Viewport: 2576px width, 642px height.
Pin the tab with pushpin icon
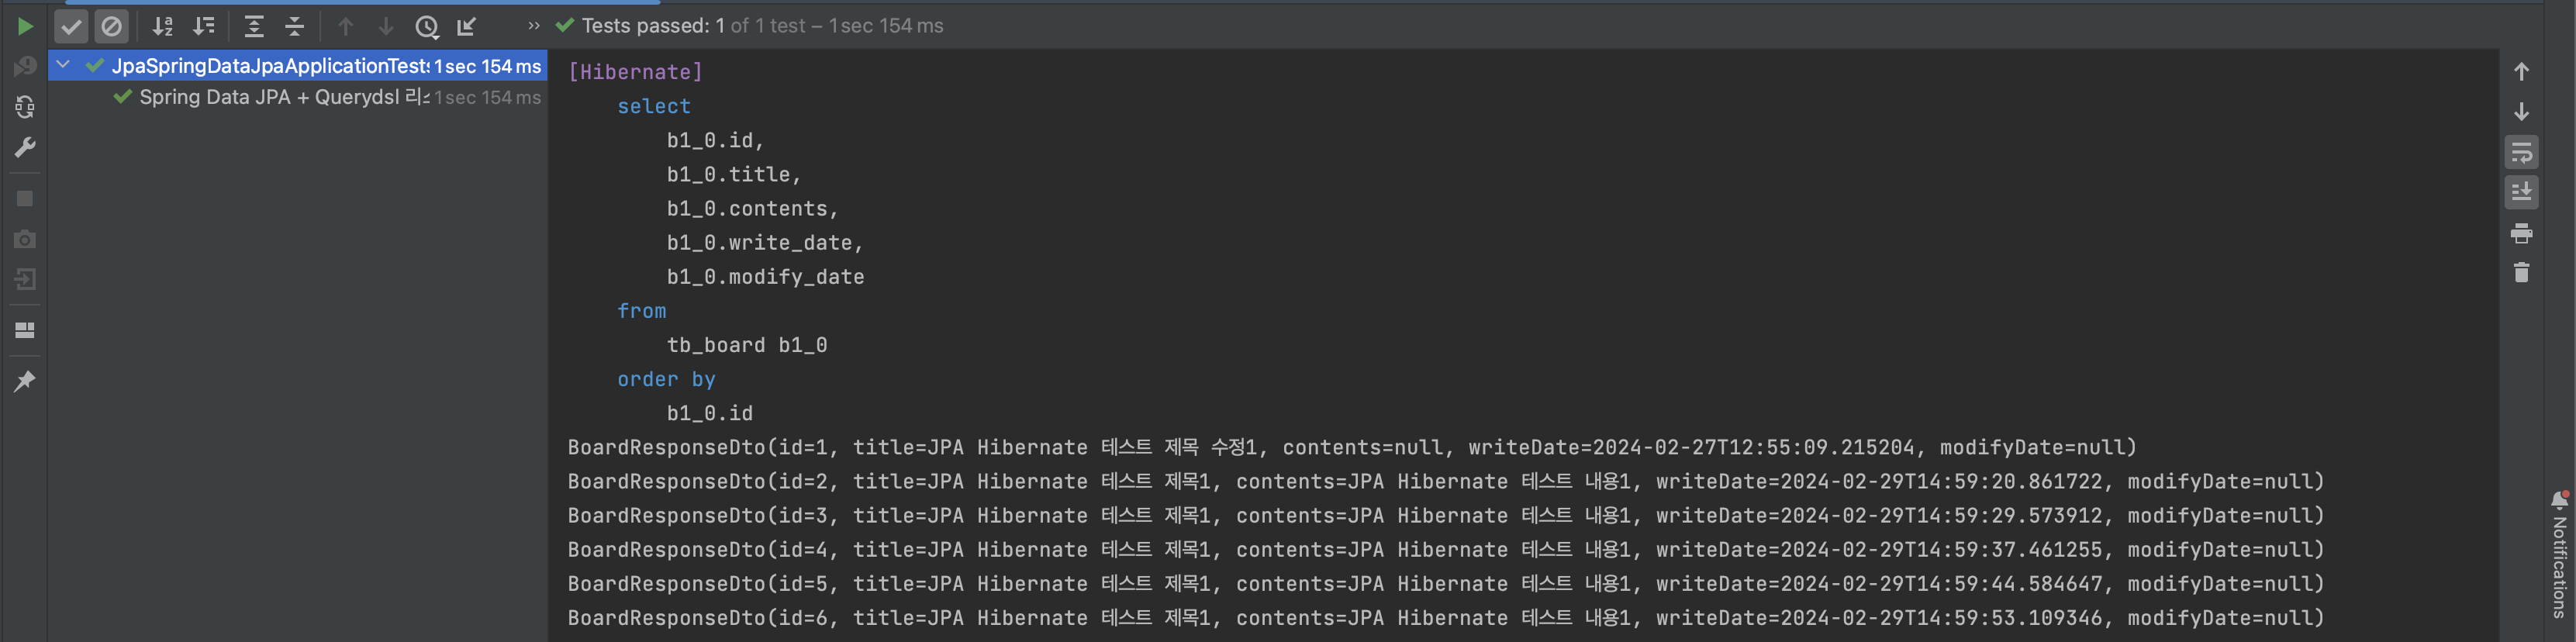pyautogui.click(x=25, y=381)
